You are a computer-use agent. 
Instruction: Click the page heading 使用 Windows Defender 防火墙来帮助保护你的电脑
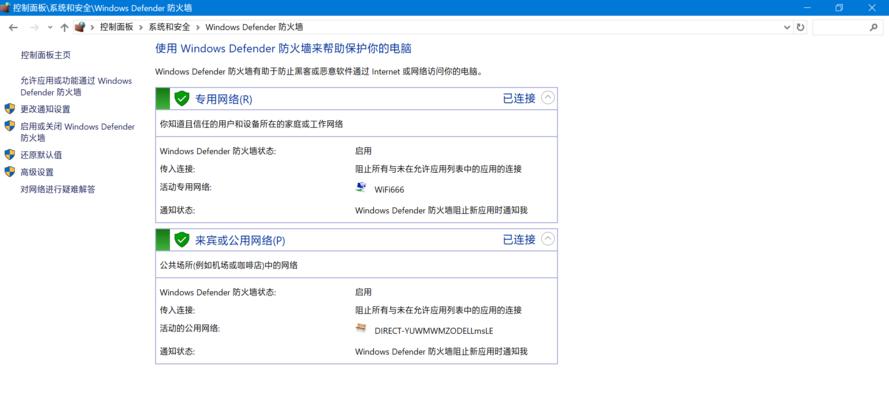[283, 49]
